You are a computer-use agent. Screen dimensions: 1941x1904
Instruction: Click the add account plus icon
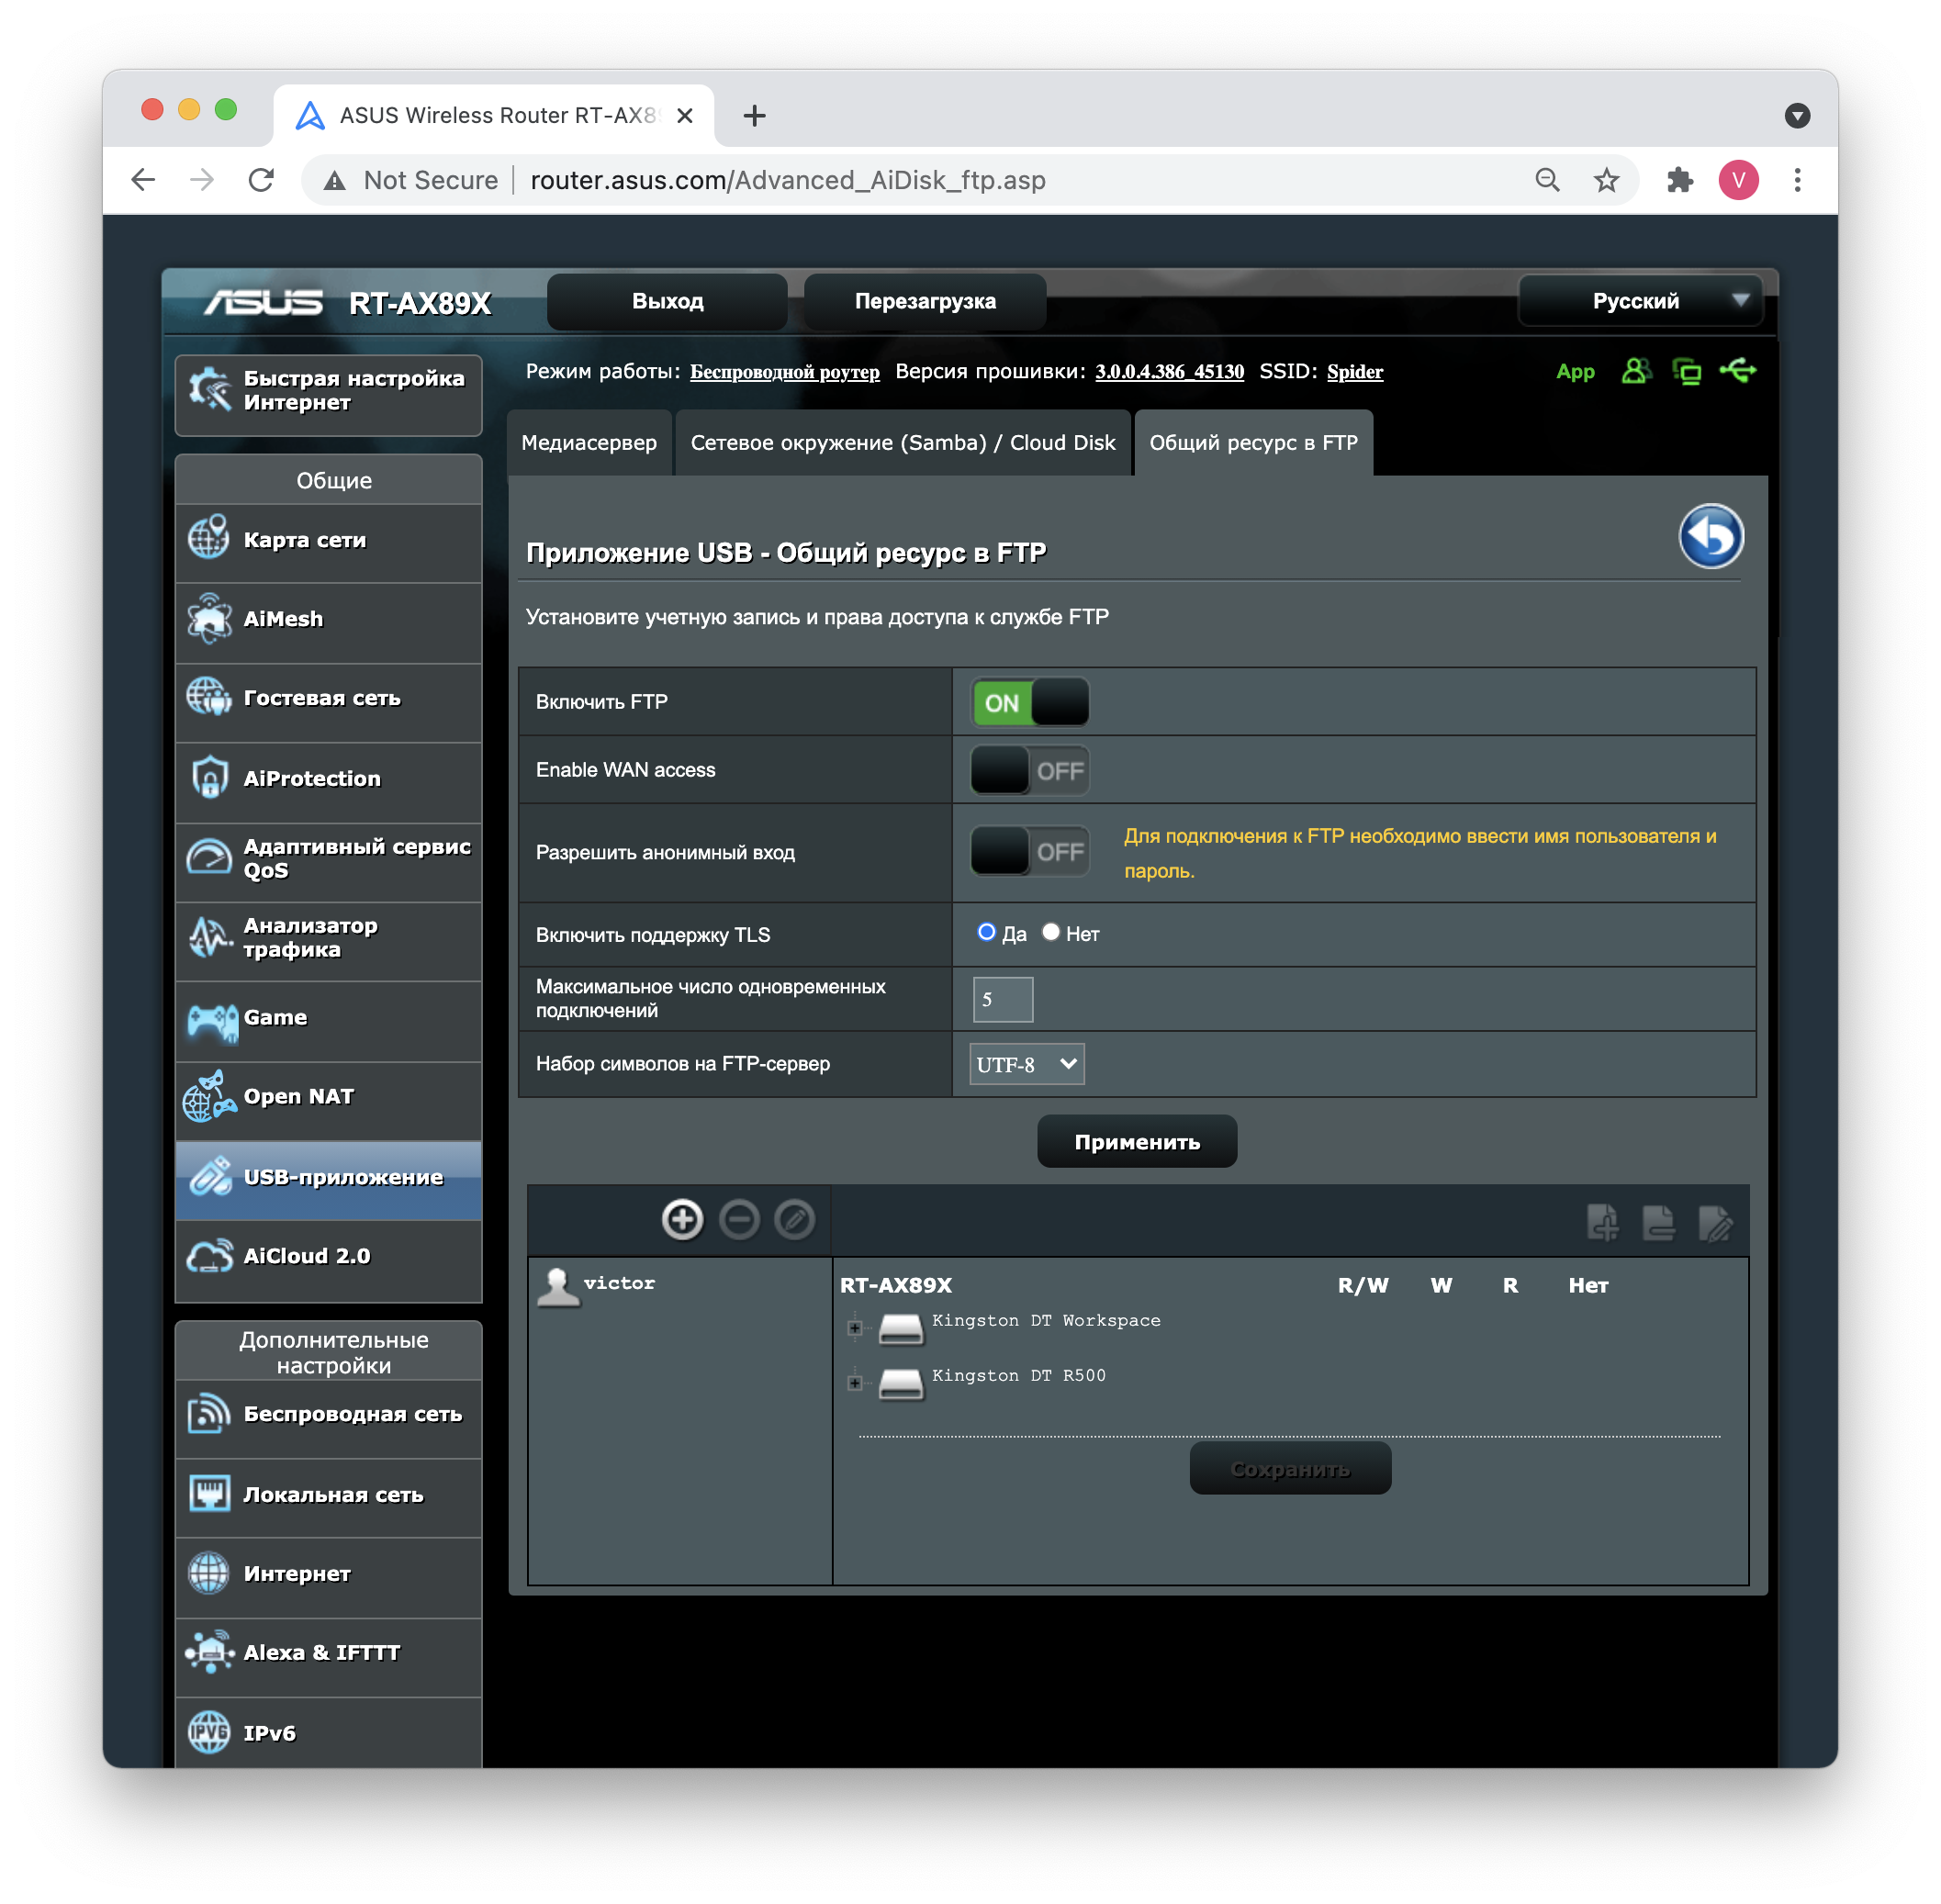tap(682, 1219)
